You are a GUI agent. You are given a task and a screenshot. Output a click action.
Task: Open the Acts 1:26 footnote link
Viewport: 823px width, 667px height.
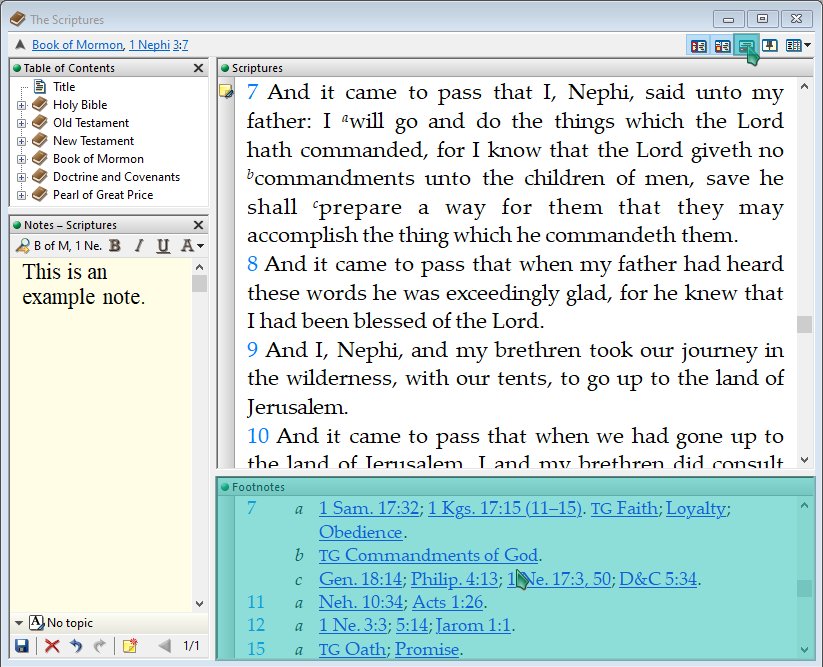[x=448, y=602]
